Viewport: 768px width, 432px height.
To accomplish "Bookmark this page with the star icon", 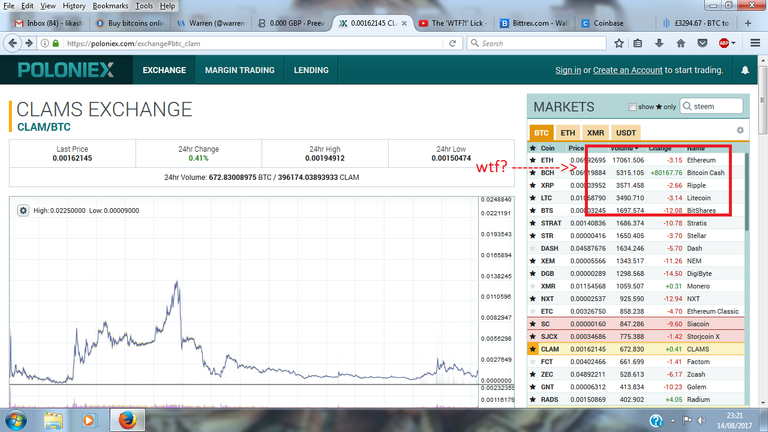I will (x=620, y=44).
